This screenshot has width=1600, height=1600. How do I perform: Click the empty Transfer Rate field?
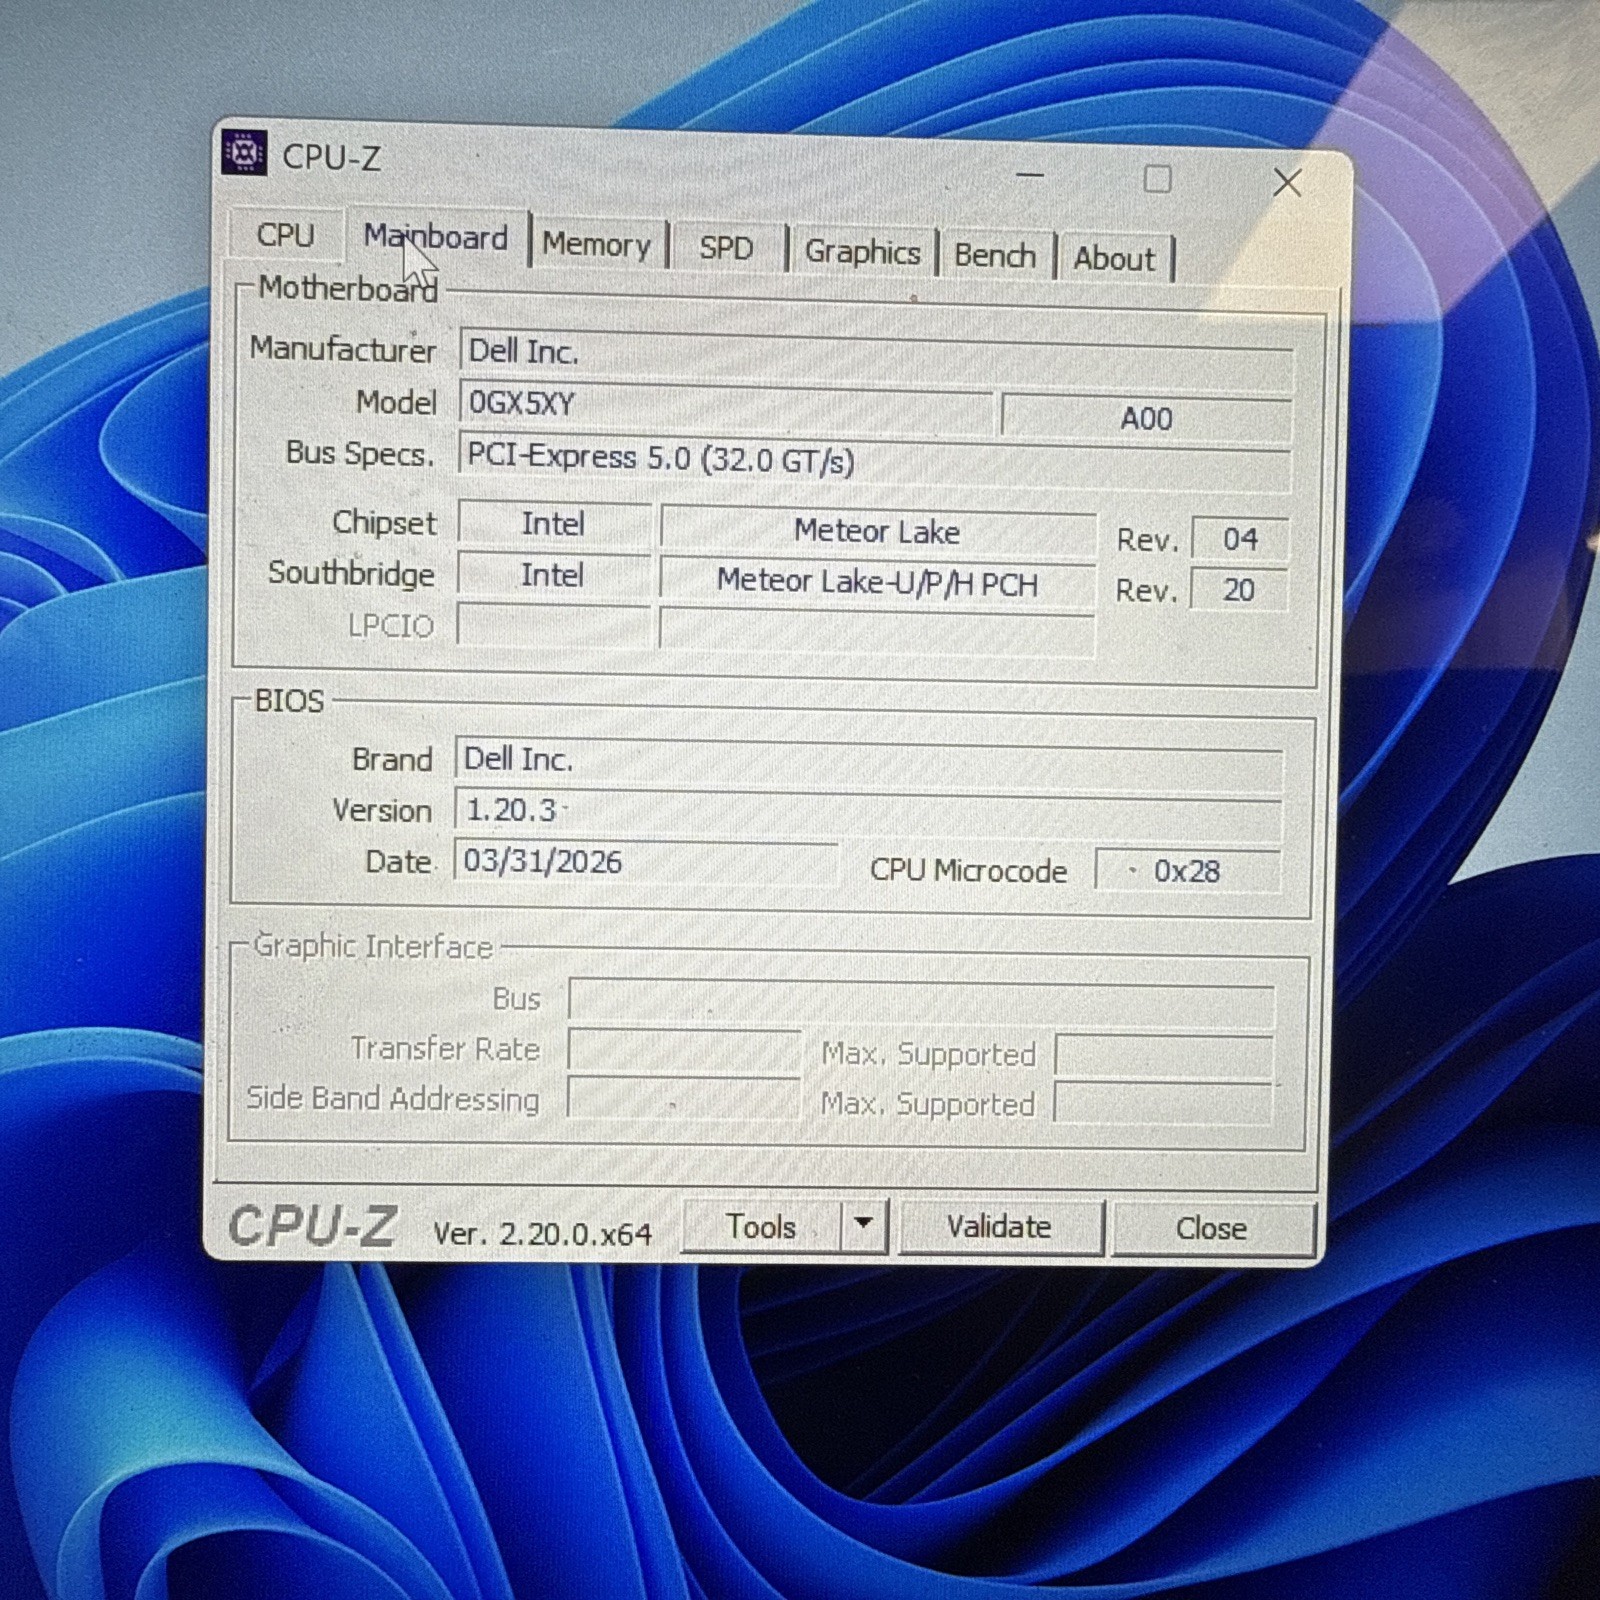(684, 1051)
